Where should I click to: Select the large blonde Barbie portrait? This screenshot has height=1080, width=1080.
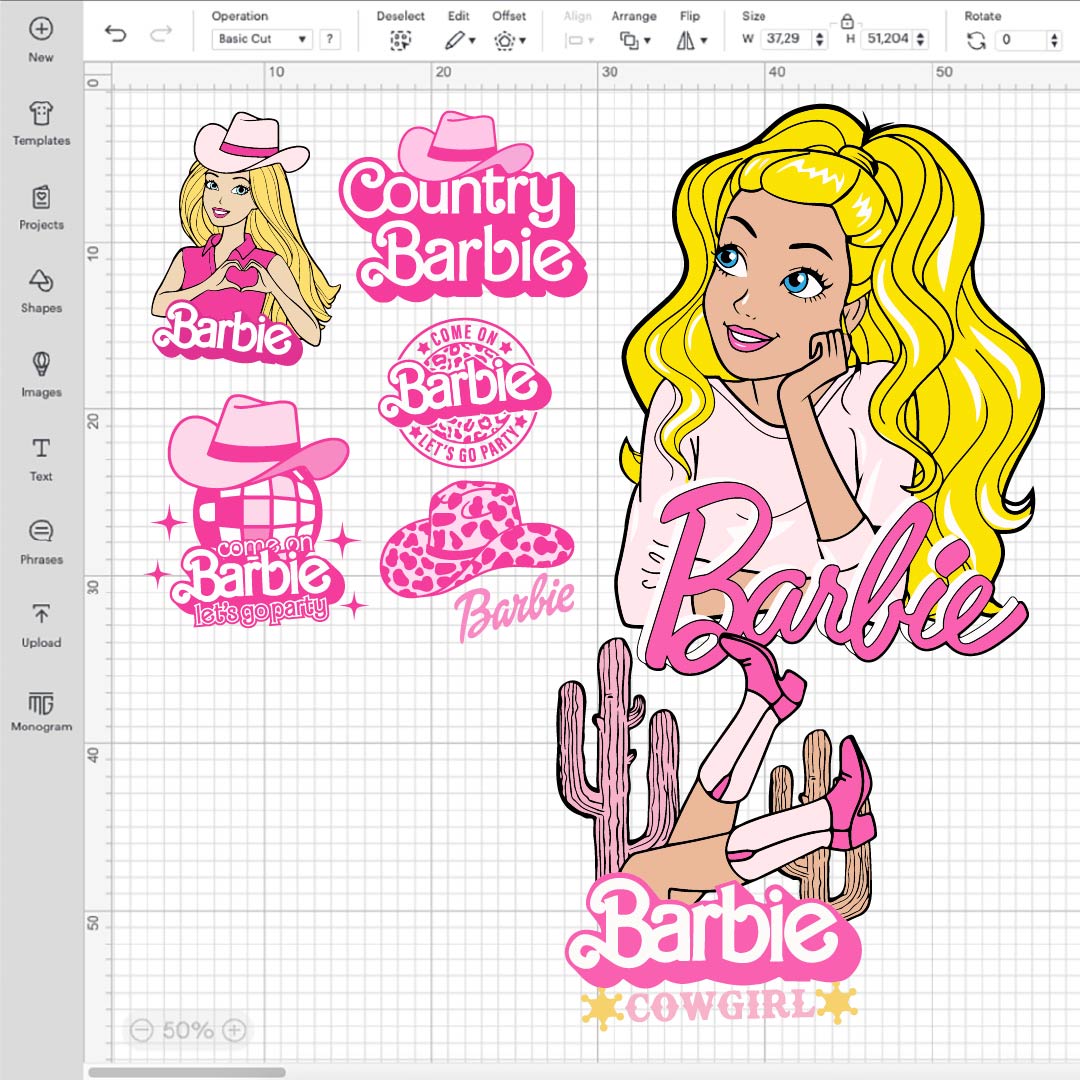click(x=832, y=389)
